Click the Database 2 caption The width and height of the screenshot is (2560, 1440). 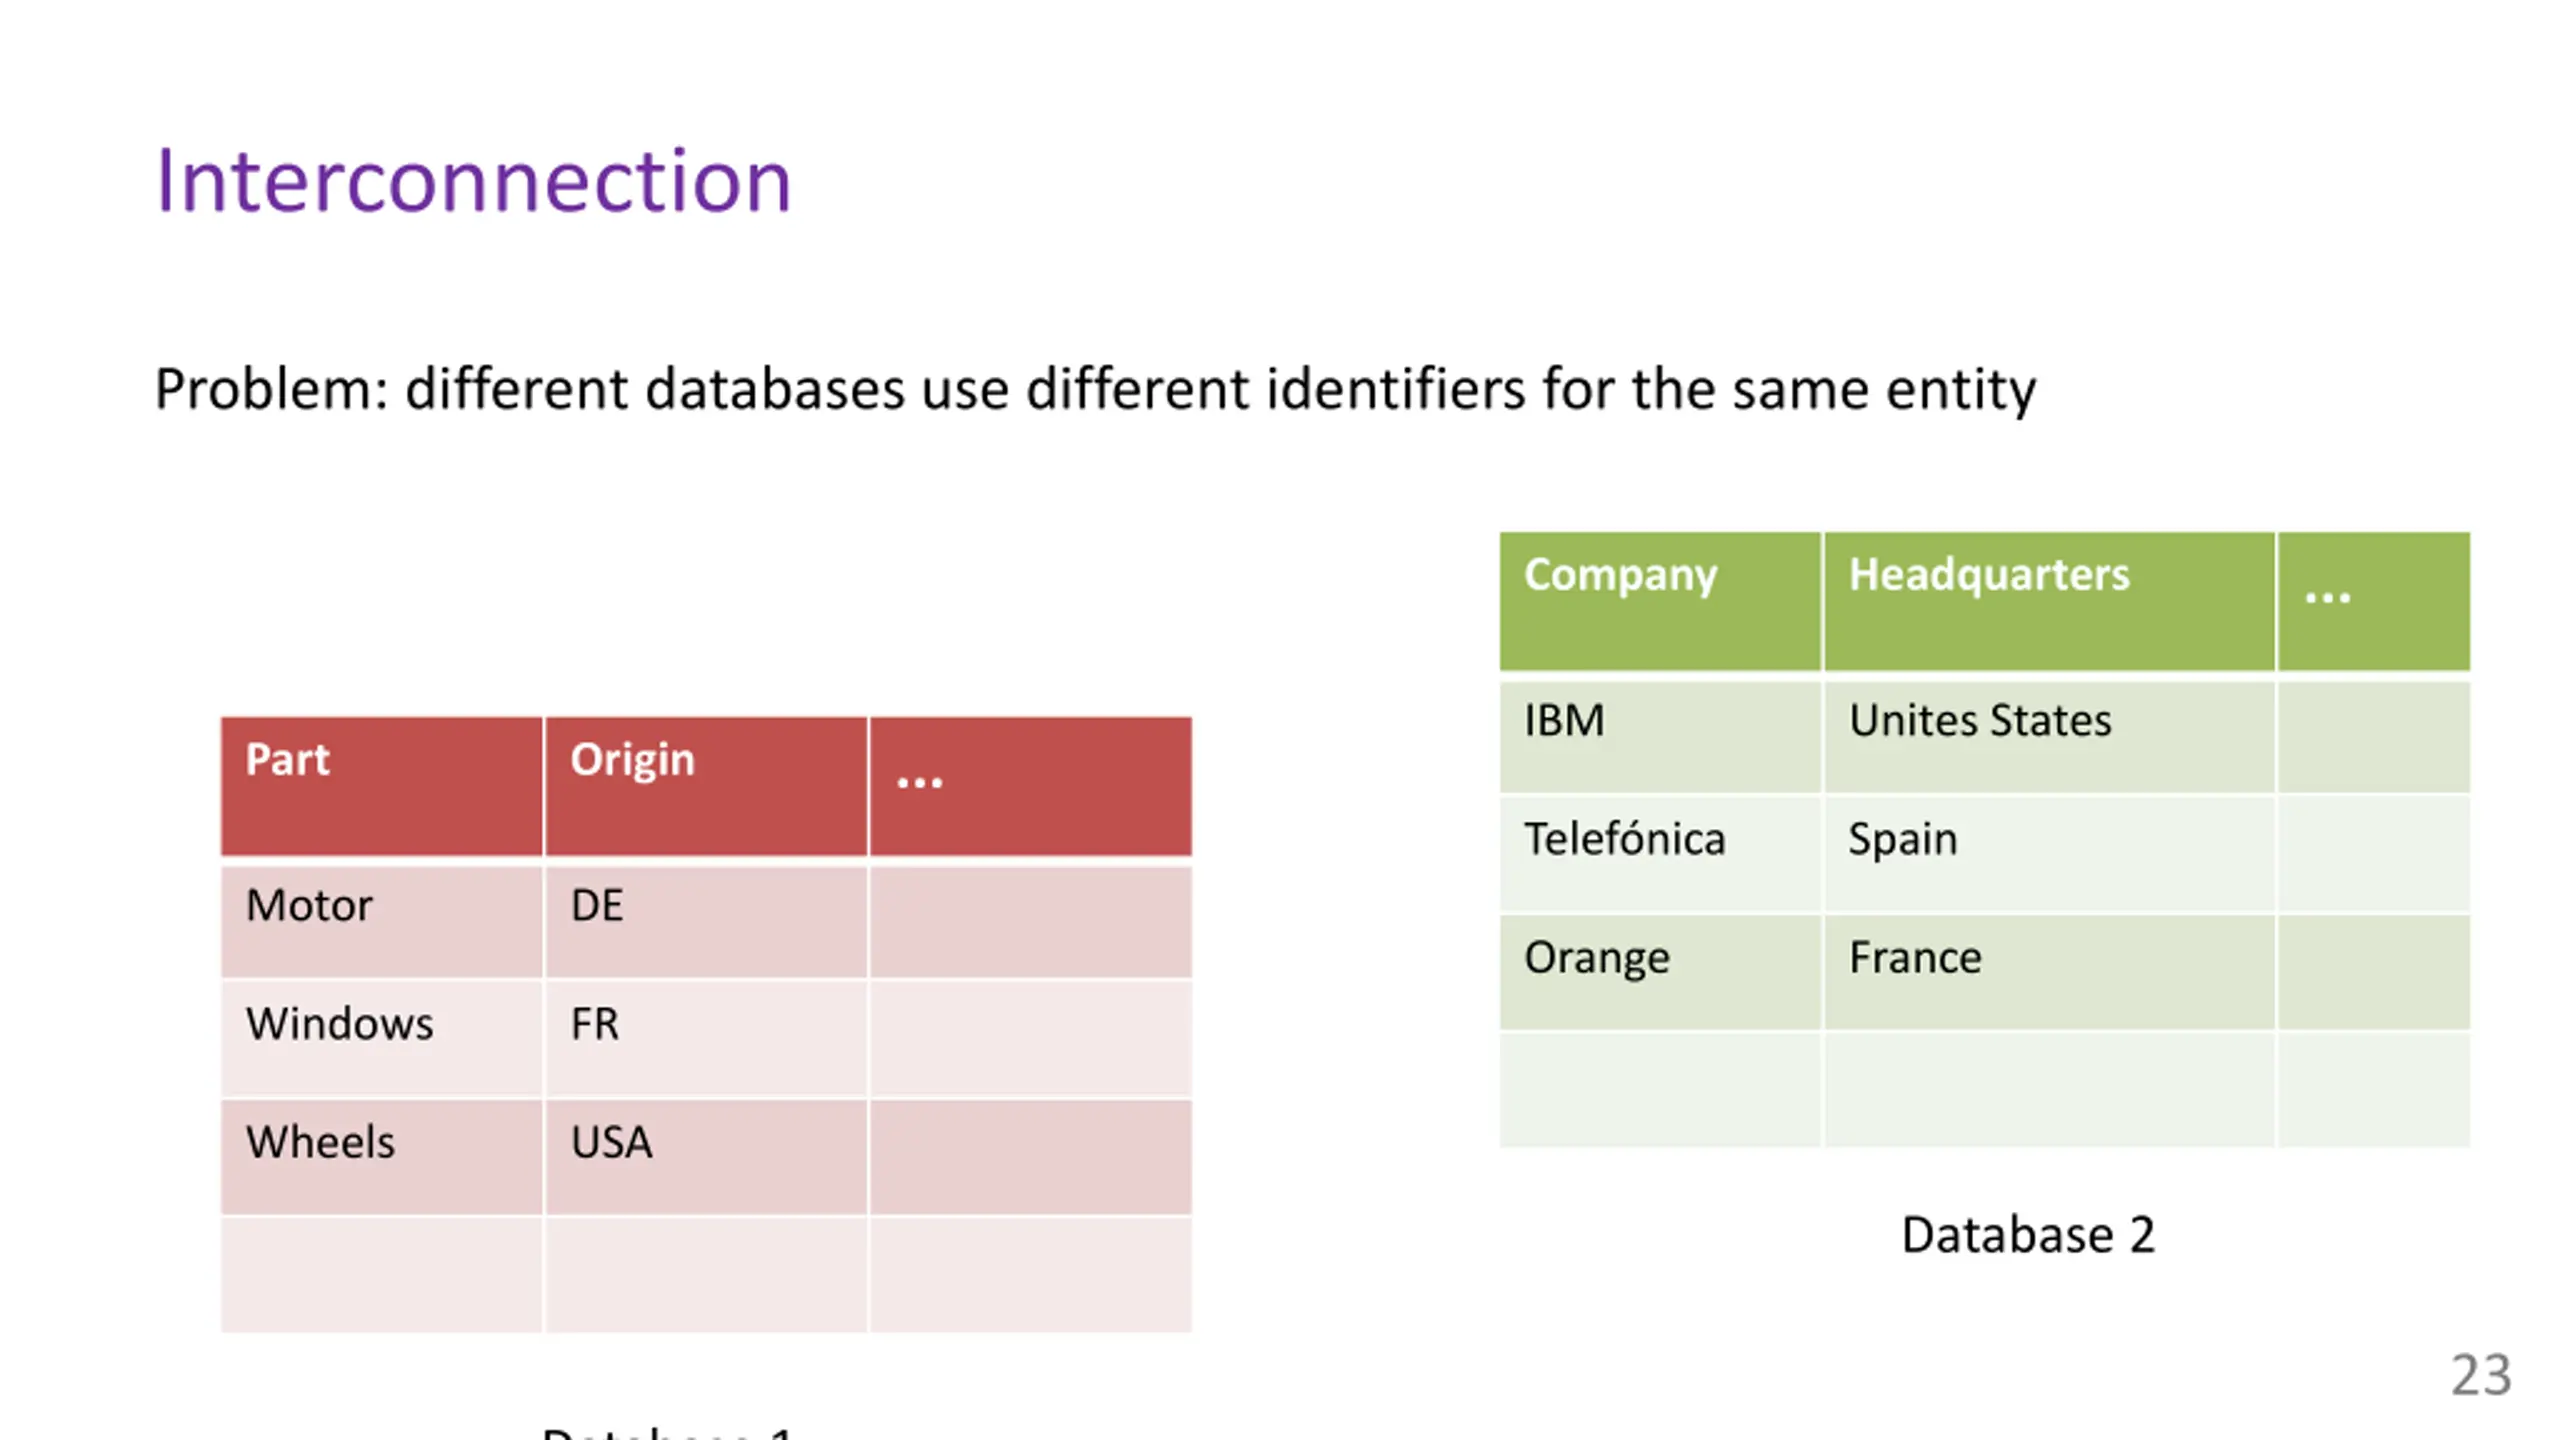[x=2027, y=1235]
